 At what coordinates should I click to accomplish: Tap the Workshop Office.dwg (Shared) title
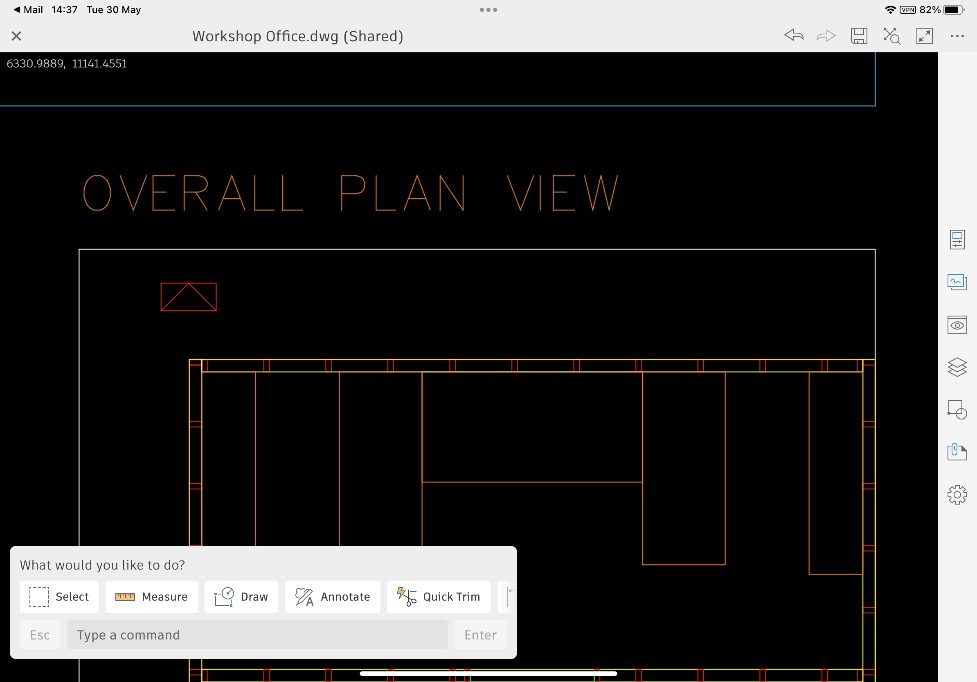pos(298,36)
